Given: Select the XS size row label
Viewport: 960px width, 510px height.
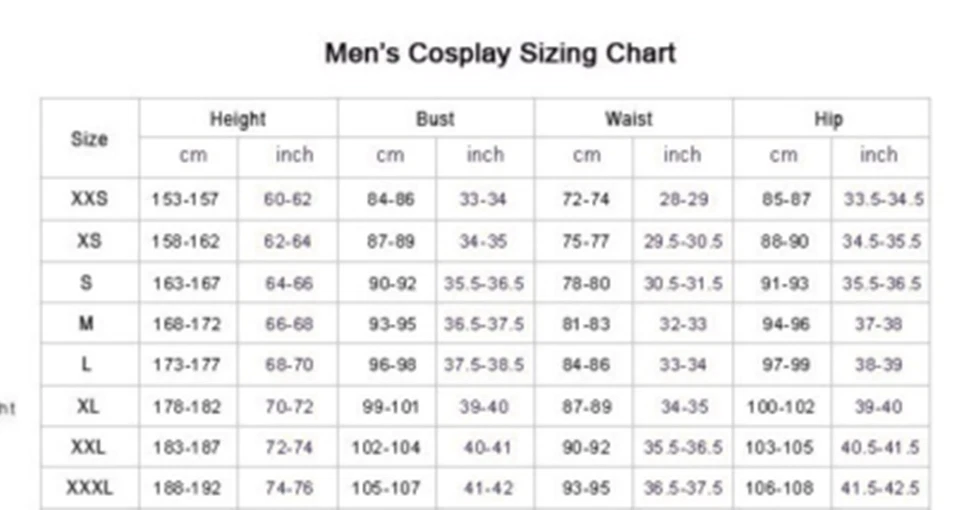Looking at the screenshot, I should tap(89, 241).
